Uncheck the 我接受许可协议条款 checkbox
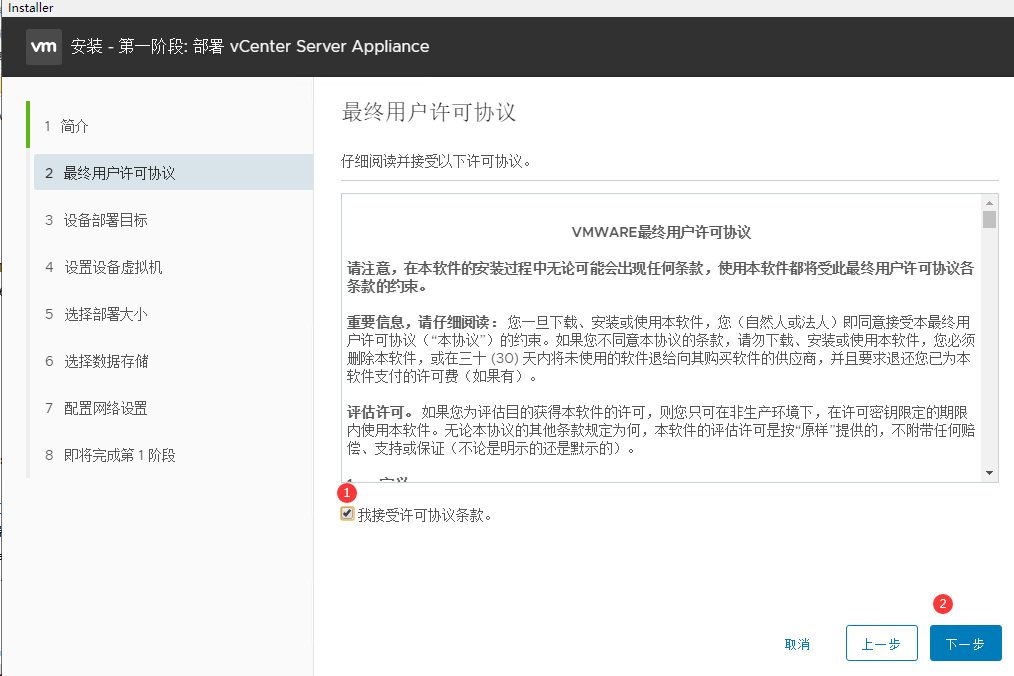The width and height of the screenshot is (1014, 676). pos(347,514)
